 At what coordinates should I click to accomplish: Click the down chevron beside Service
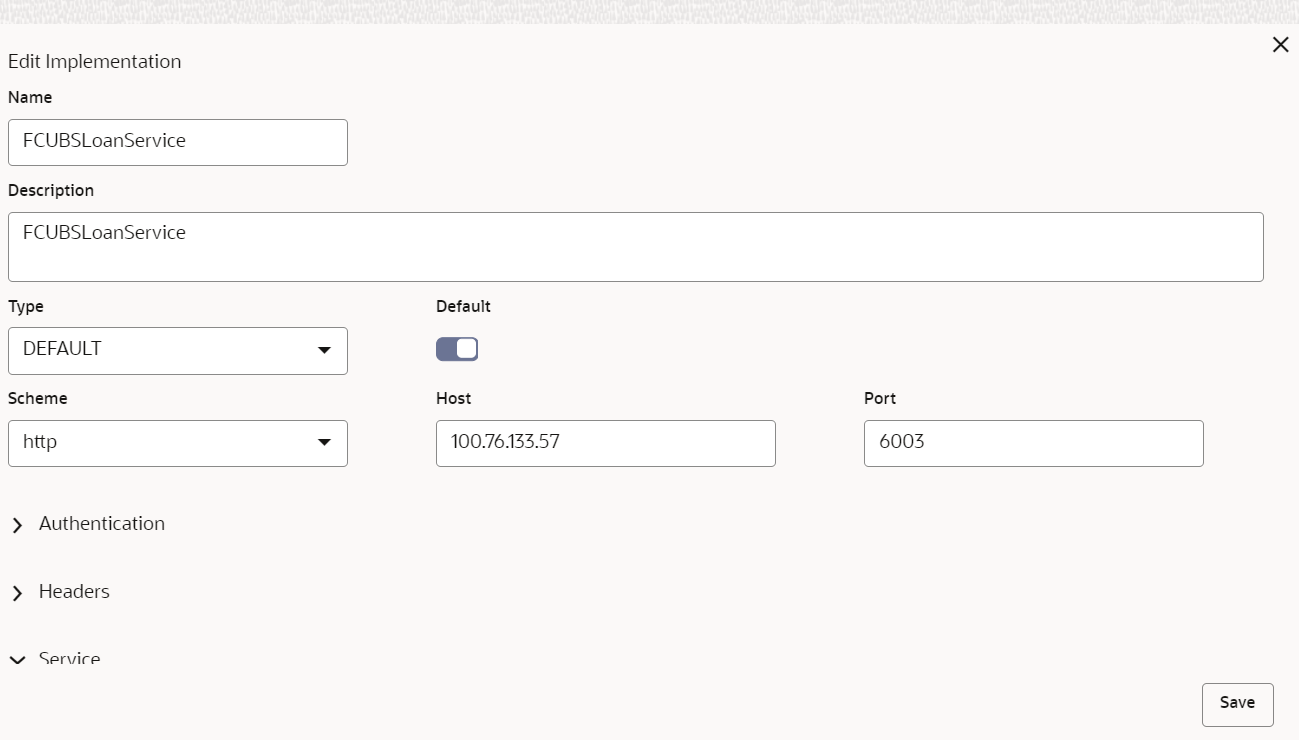click(x=17, y=660)
